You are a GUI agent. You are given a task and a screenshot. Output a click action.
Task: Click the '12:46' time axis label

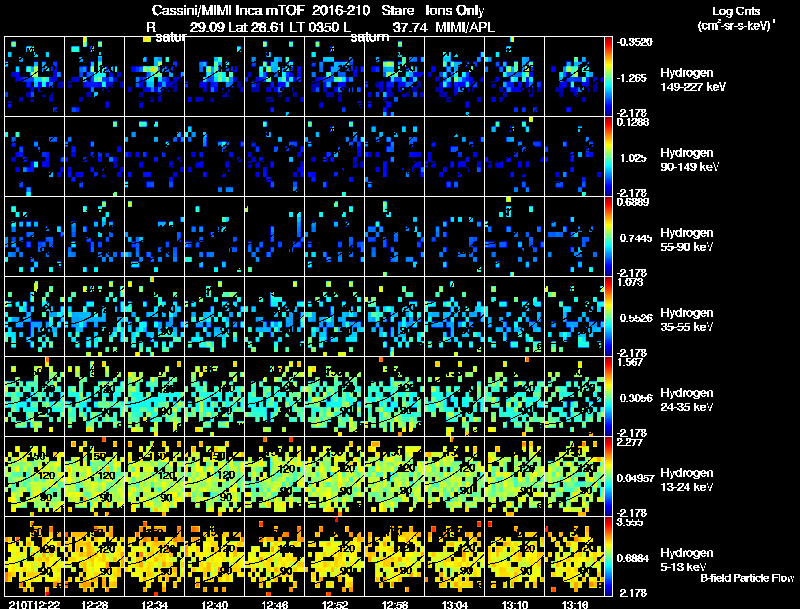pos(274,604)
